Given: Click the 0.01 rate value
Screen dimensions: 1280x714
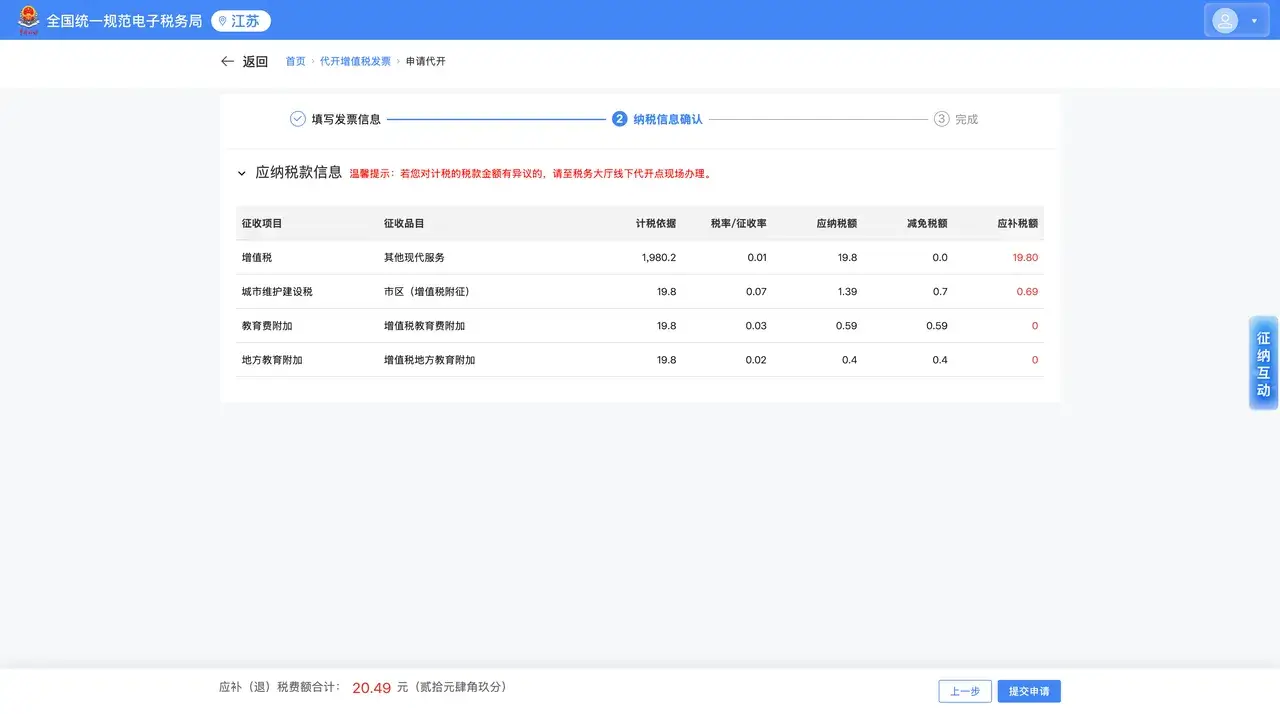Looking at the screenshot, I should (757, 258).
